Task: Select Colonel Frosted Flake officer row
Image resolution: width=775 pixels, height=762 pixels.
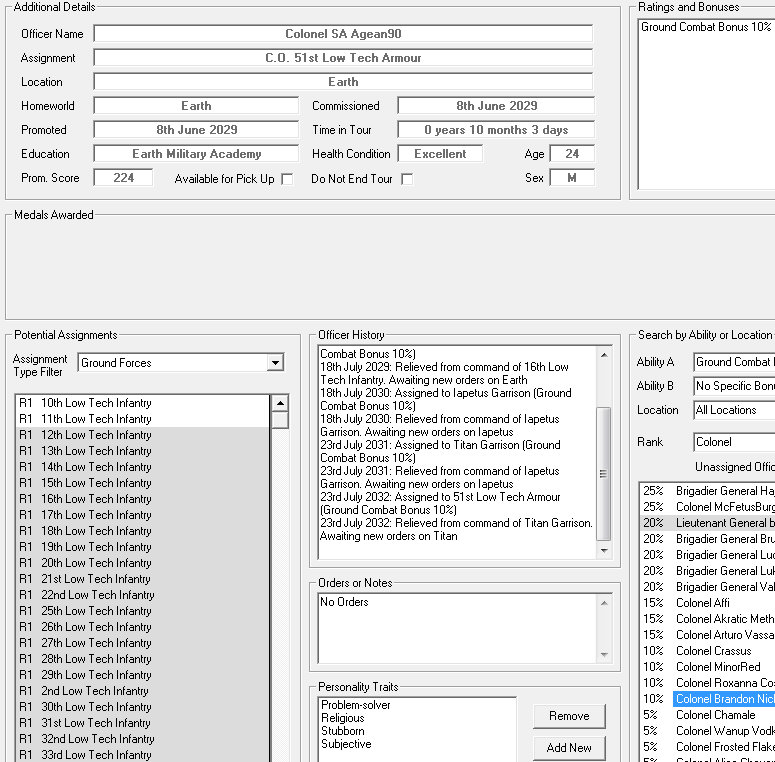Action: click(708, 747)
